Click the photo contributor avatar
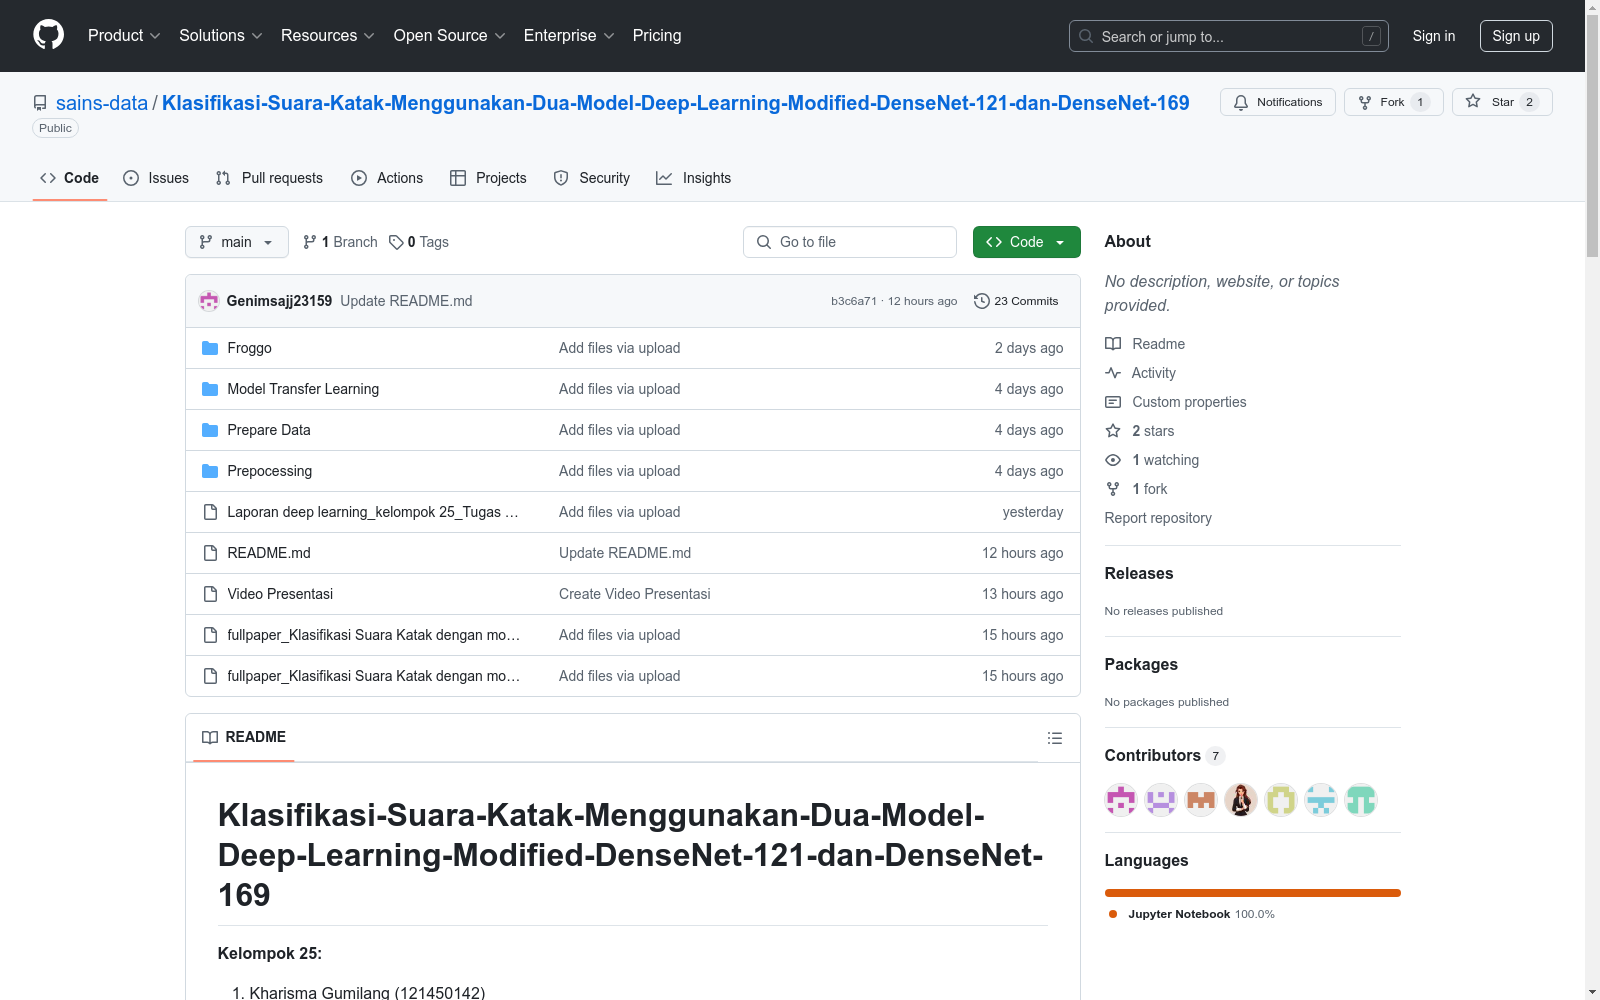Screen dimensions: 1600x1000 click(1241, 800)
